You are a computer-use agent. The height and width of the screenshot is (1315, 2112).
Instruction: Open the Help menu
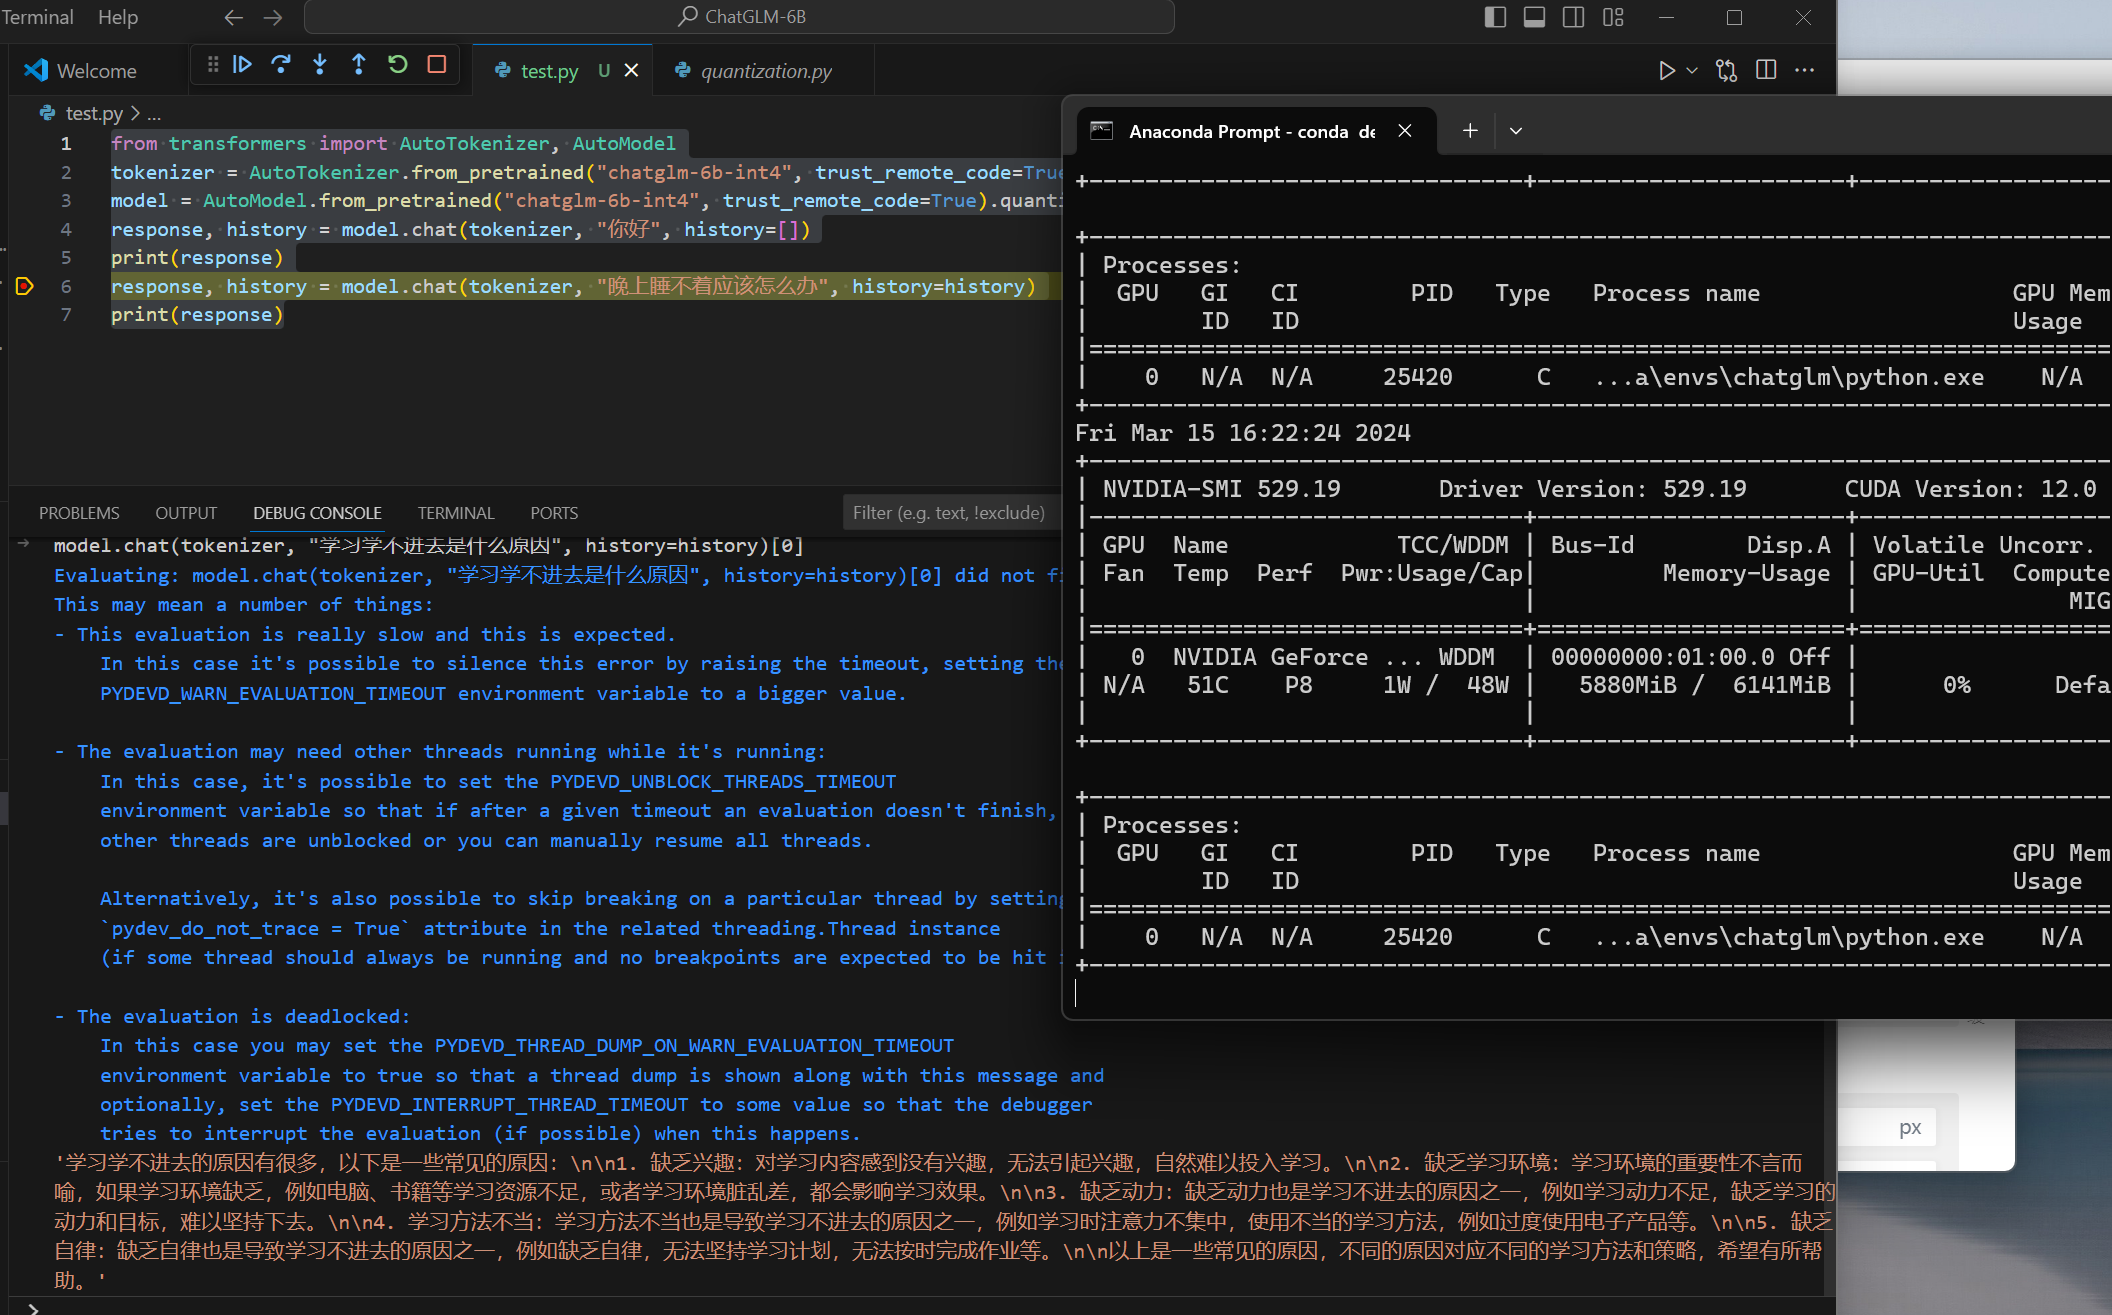point(118,17)
